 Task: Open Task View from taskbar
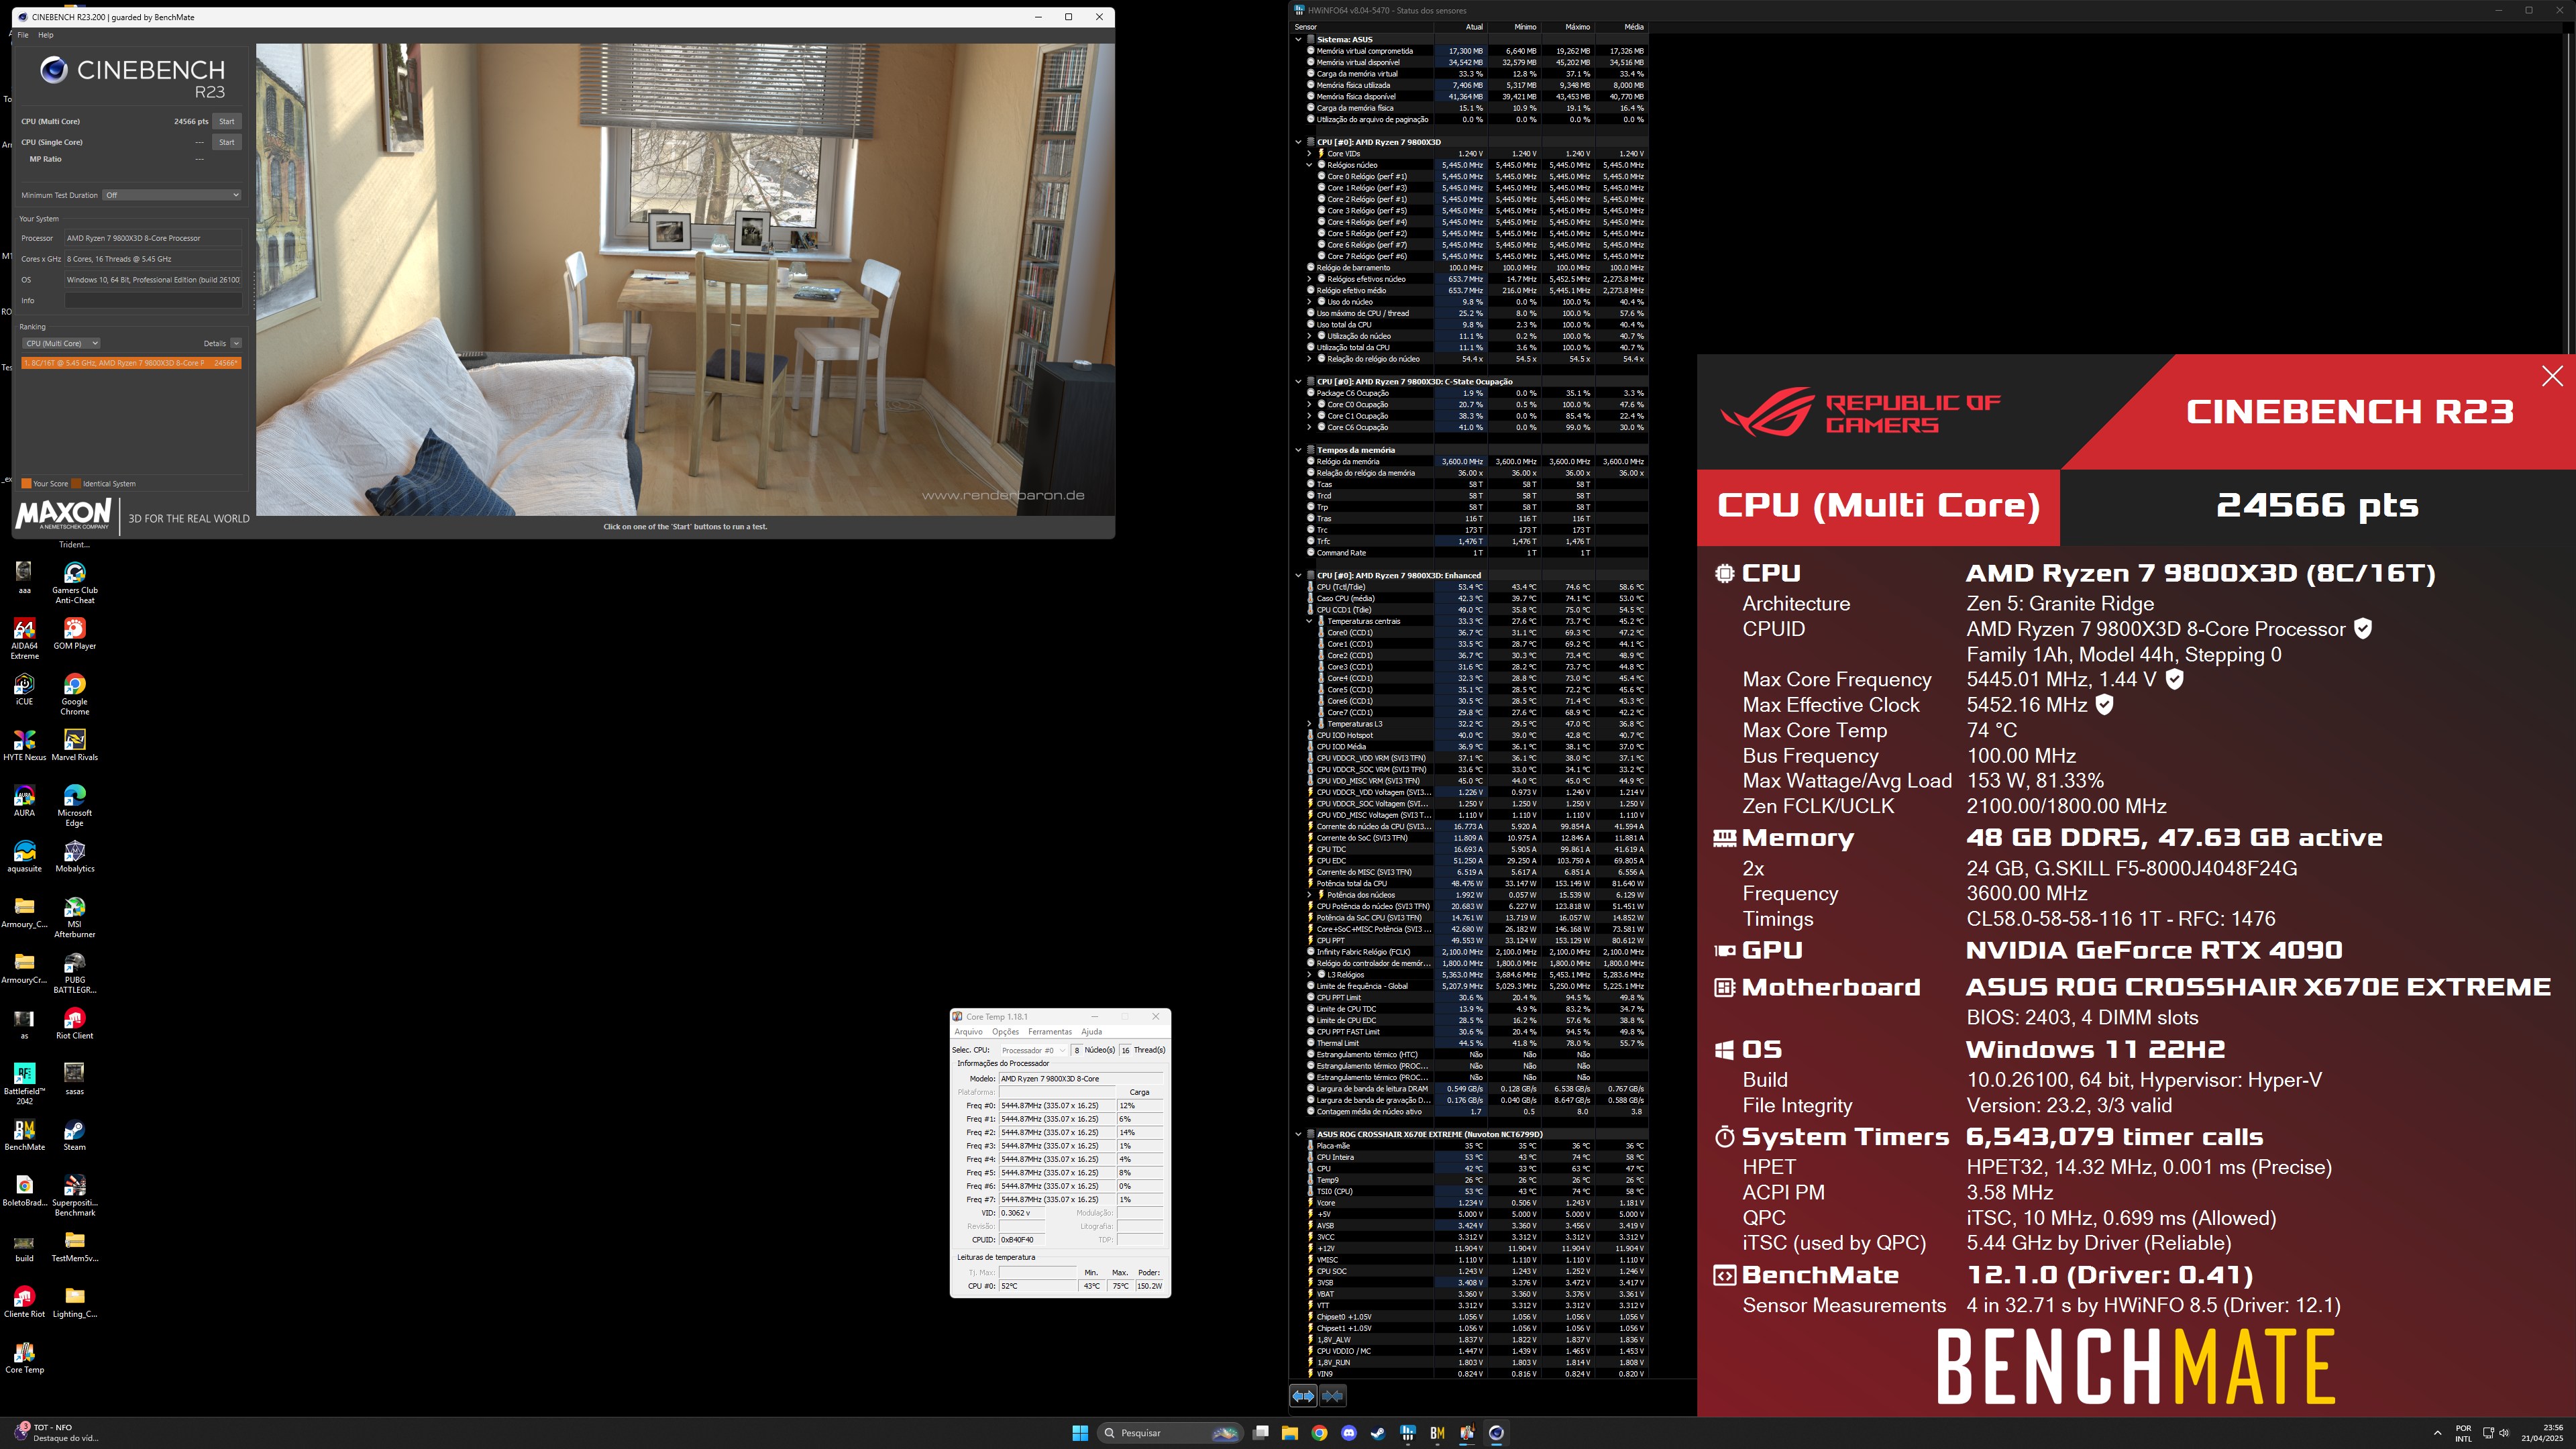tap(1261, 1433)
